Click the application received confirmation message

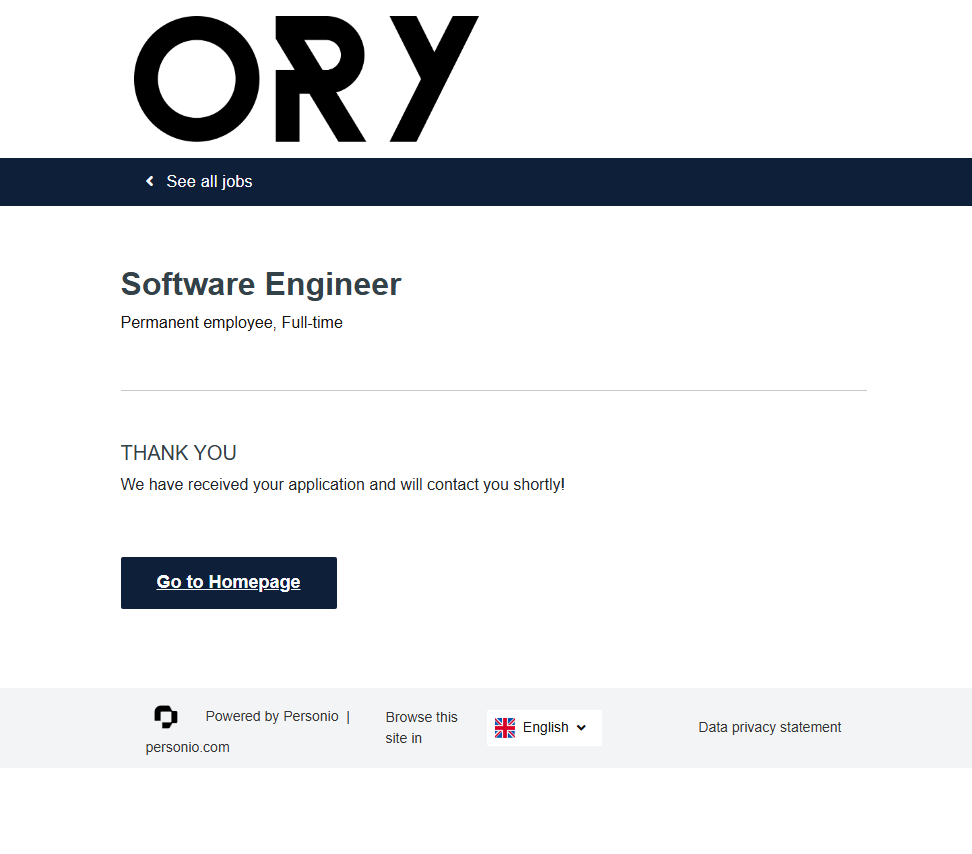click(343, 484)
